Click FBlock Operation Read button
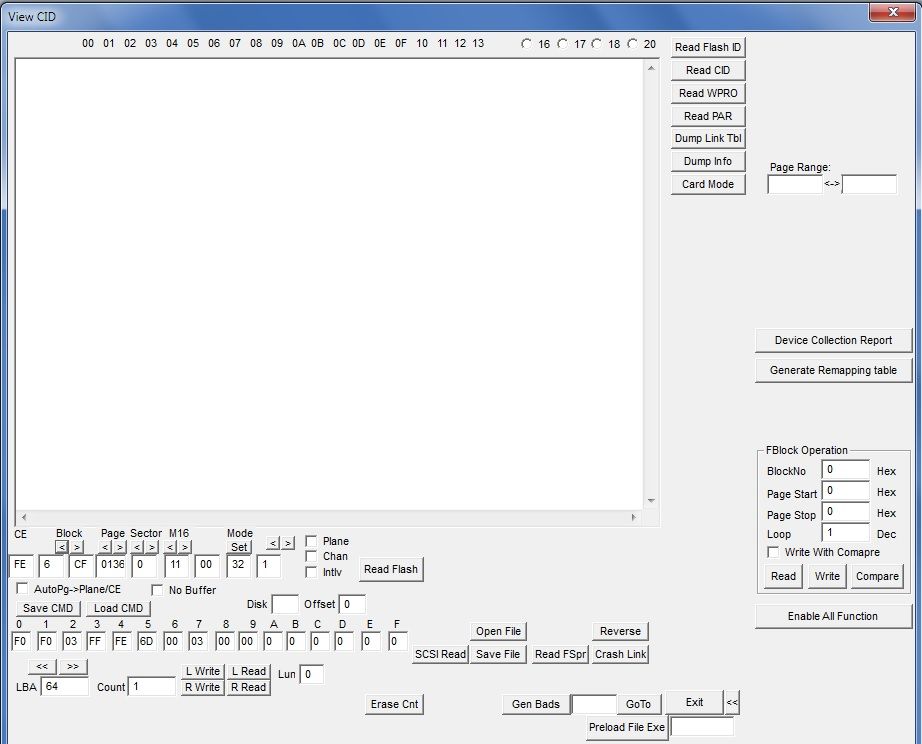This screenshot has width=922, height=744. pyautogui.click(x=783, y=576)
